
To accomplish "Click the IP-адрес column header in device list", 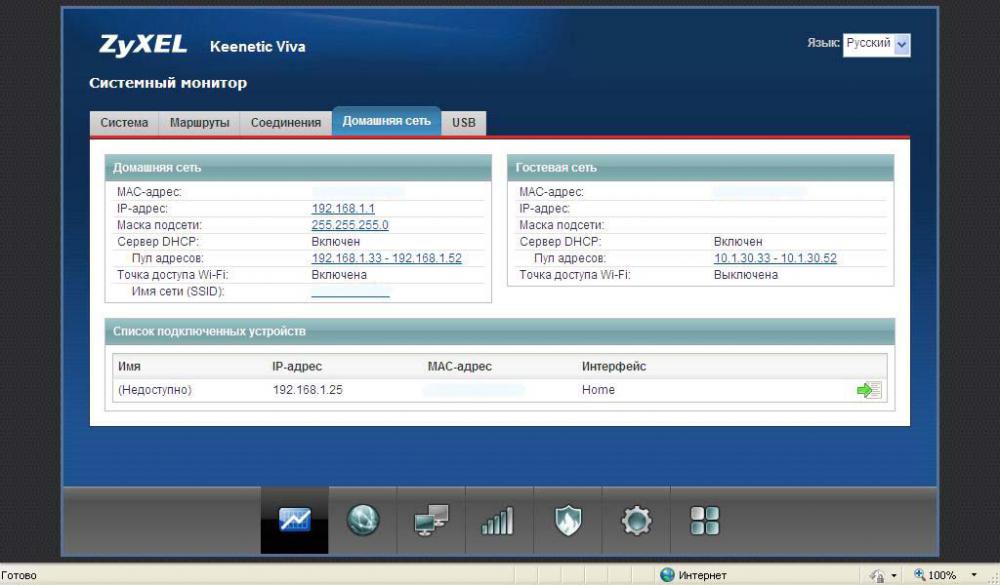I will point(297,367).
